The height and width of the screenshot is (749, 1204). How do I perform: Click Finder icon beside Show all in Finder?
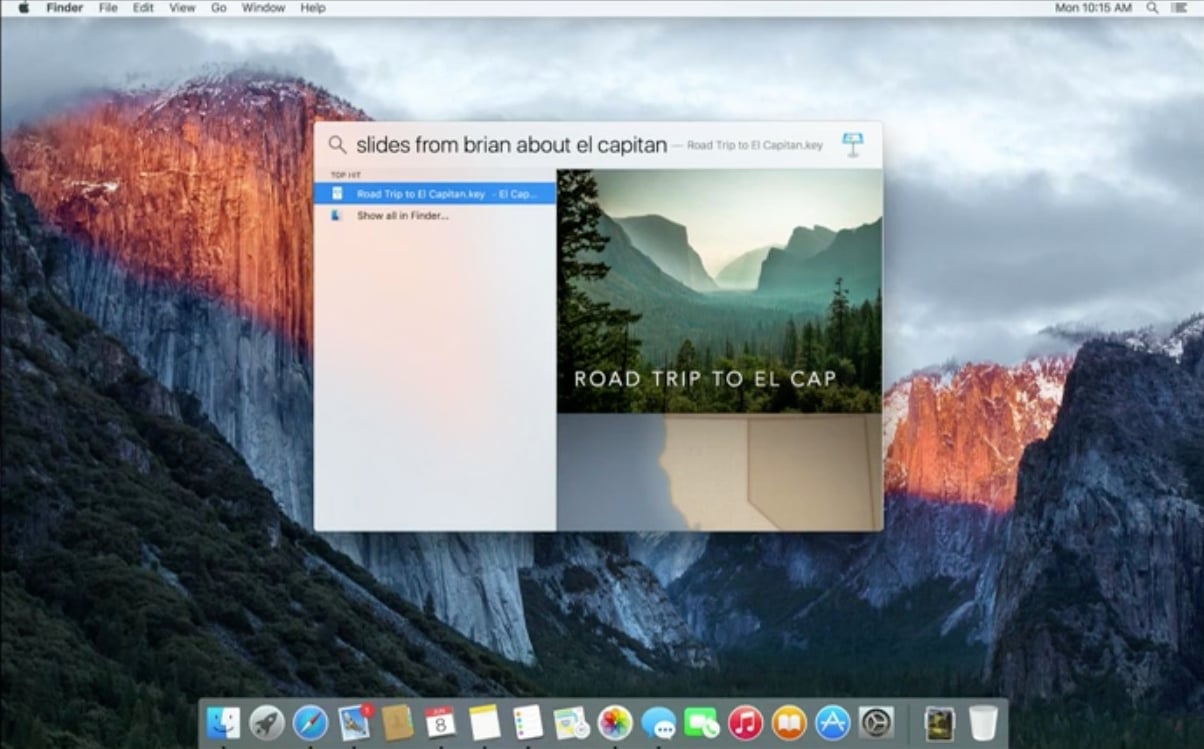337,215
